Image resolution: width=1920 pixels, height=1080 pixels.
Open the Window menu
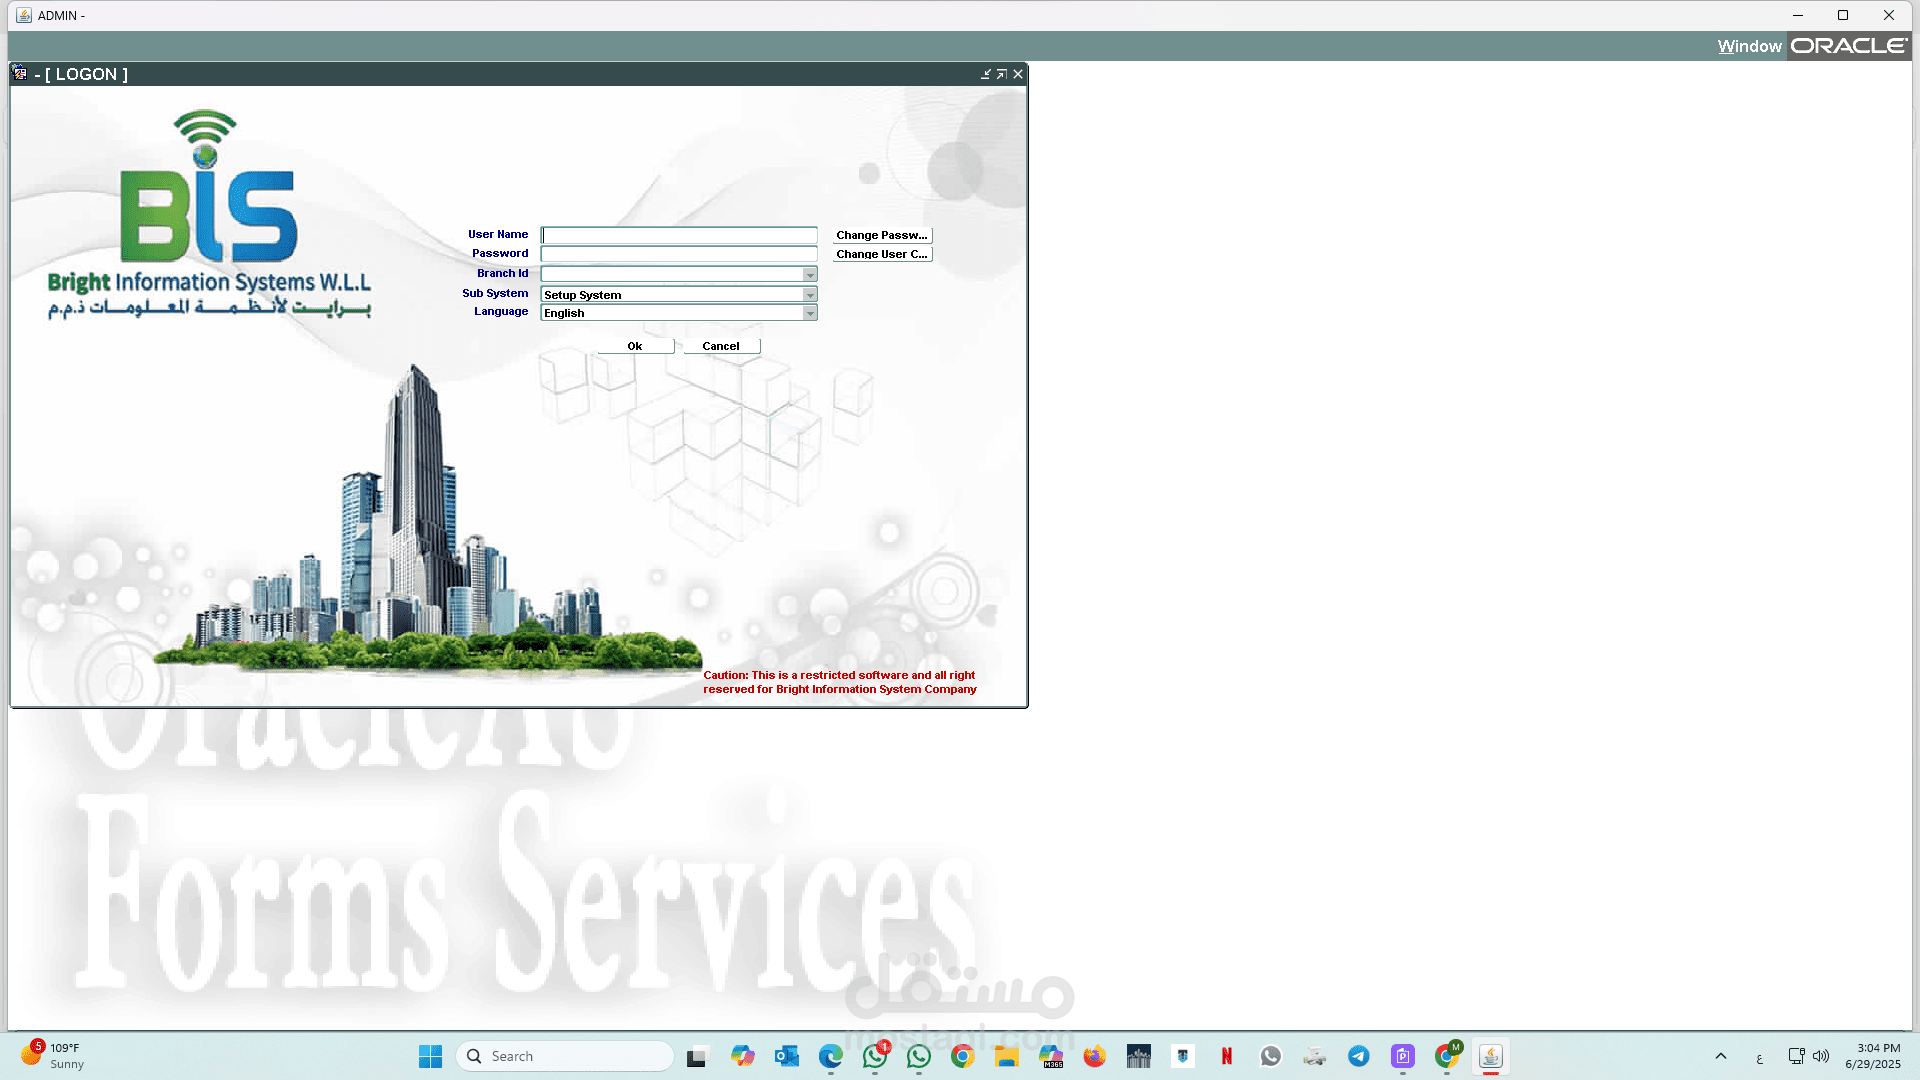tap(1749, 46)
